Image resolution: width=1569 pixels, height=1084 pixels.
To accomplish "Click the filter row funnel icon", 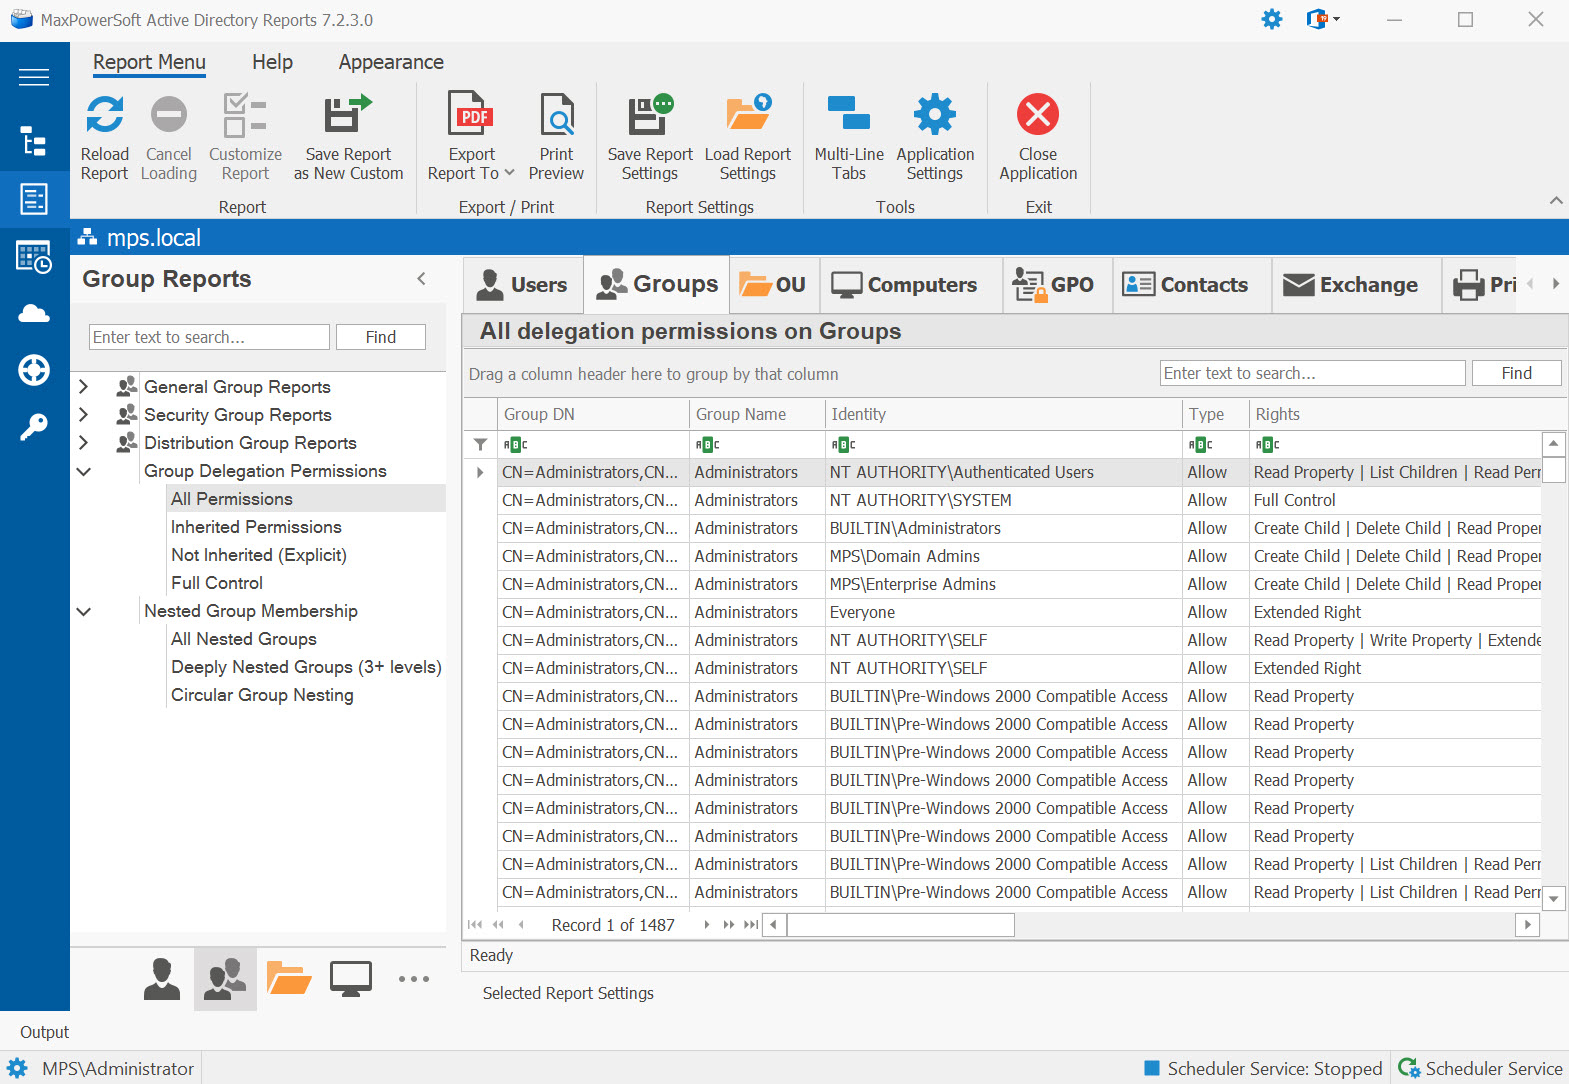I will coord(480,444).
